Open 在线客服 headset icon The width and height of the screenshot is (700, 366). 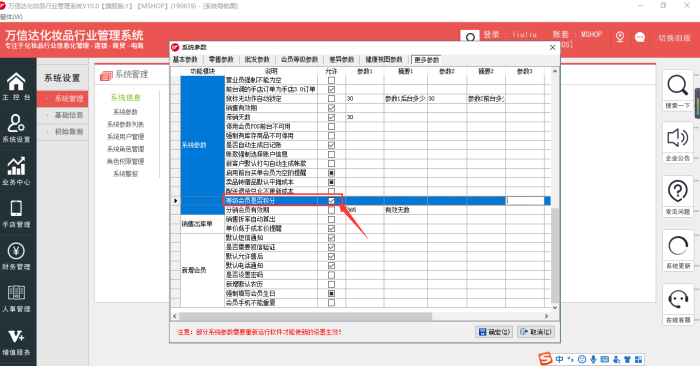(678, 299)
